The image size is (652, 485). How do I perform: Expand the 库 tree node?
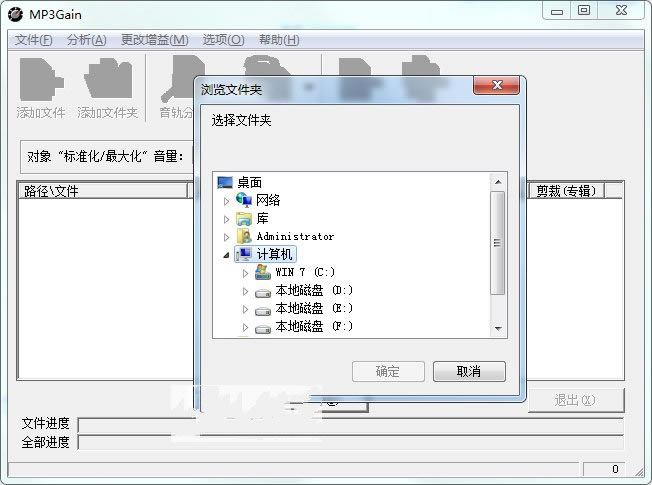pos(226,219)
